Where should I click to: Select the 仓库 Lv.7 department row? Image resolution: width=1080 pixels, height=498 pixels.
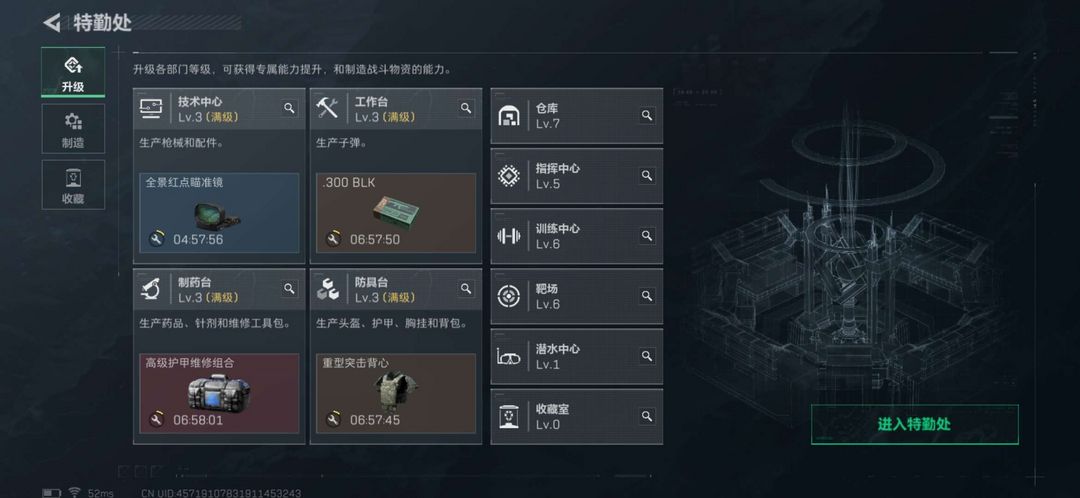tap(577, 116)
